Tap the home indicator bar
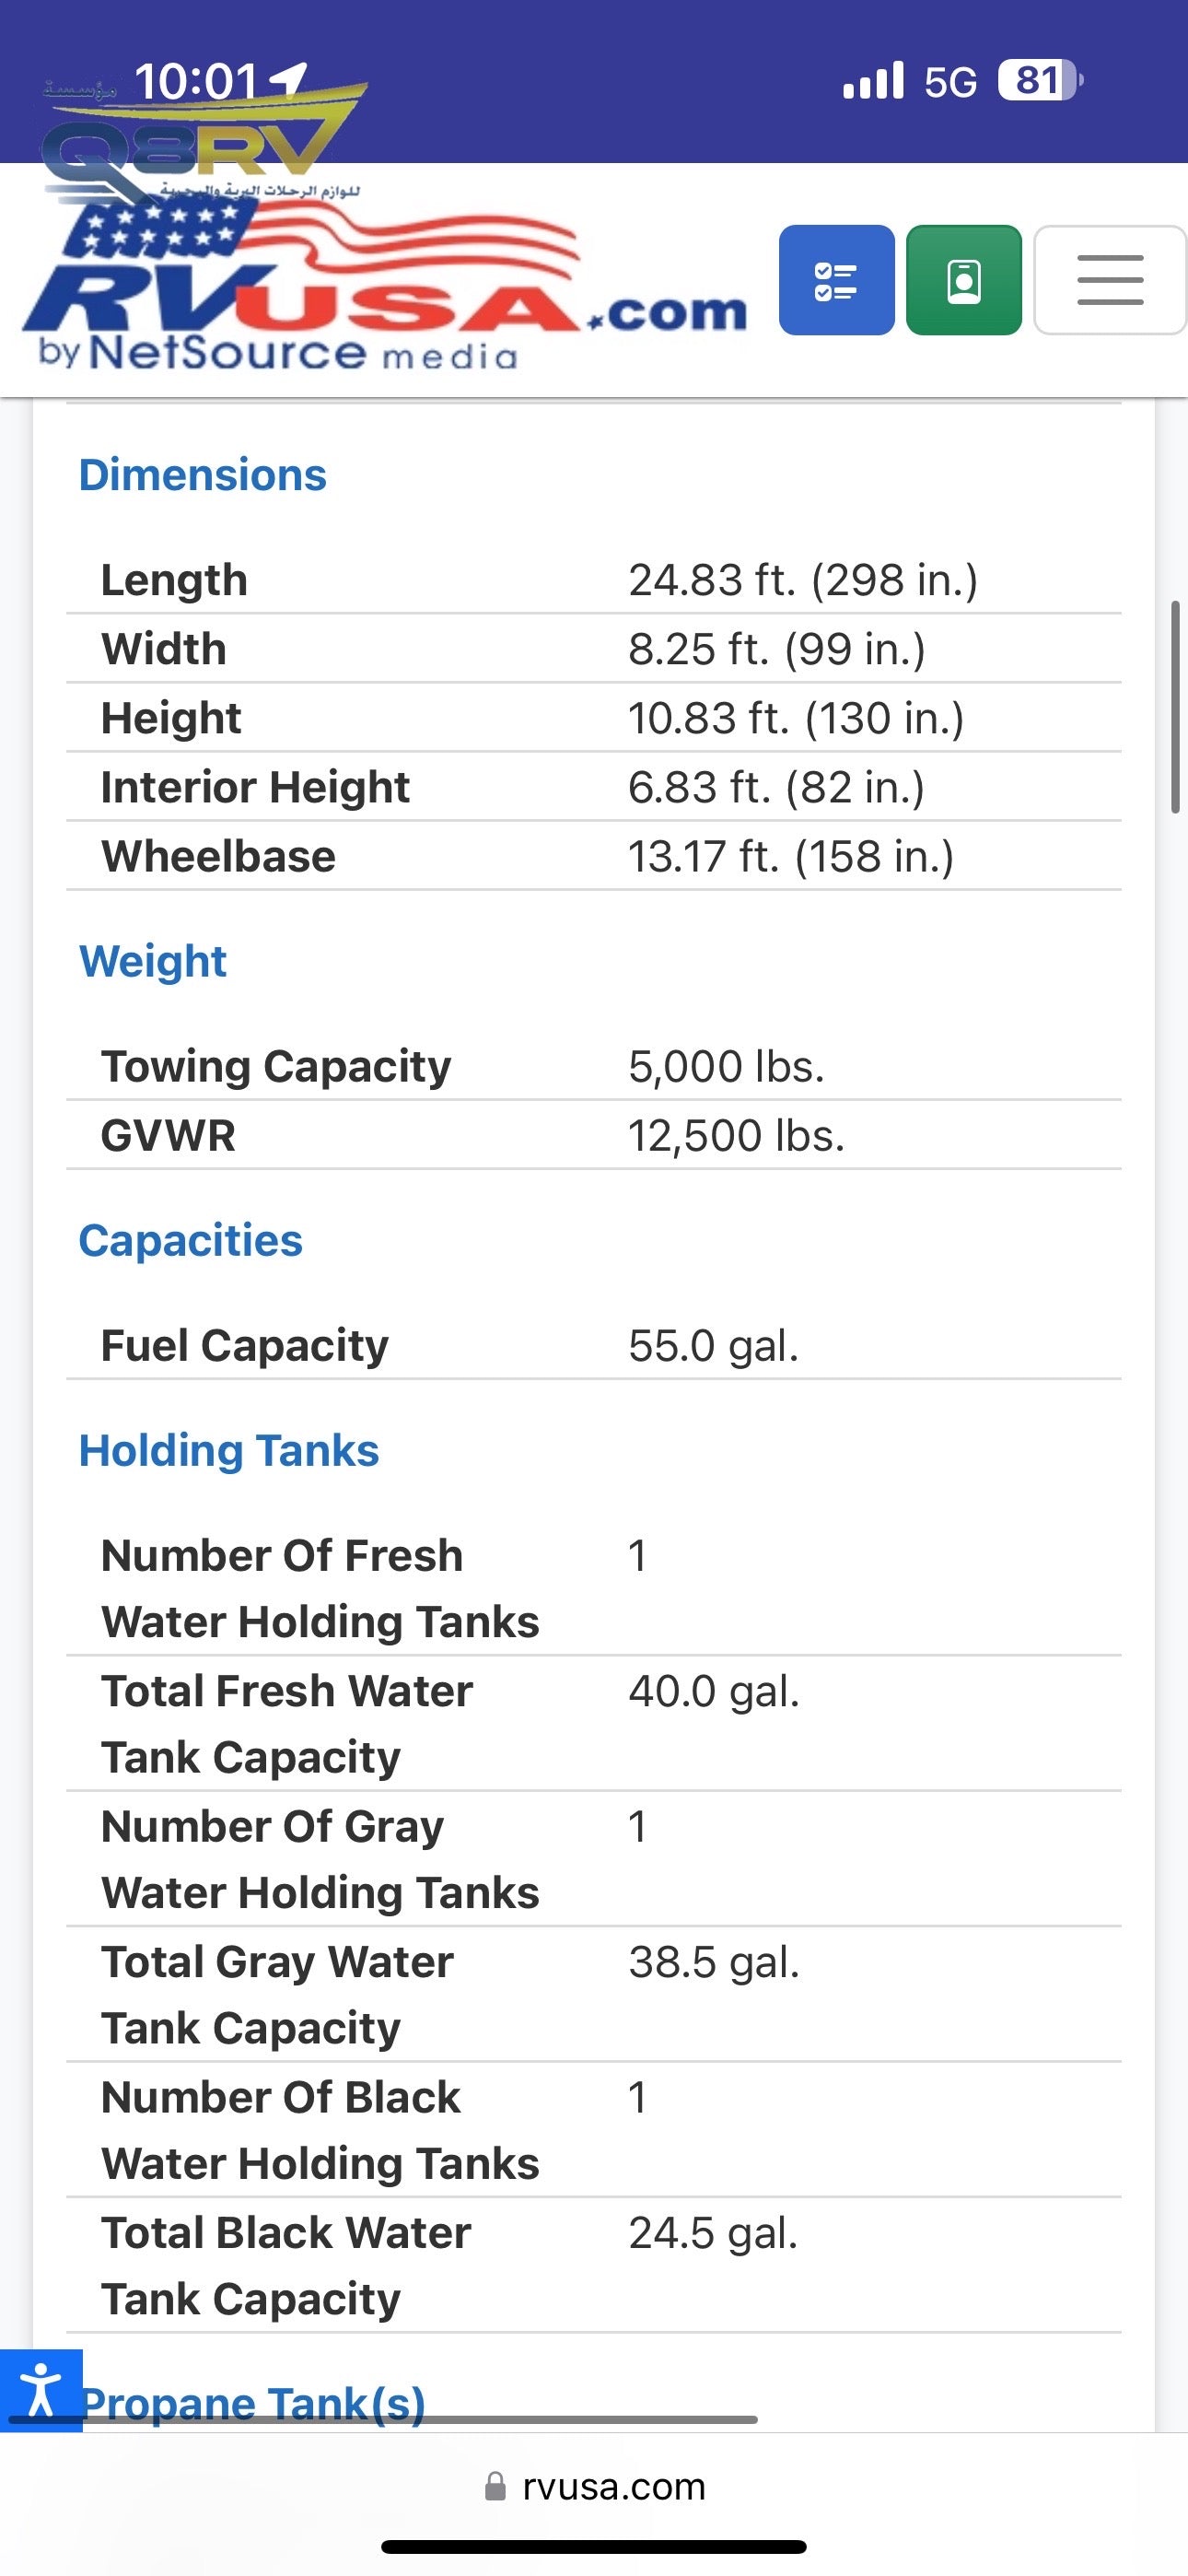This screenshot has height=2576, width=1188. point(594,2546)
